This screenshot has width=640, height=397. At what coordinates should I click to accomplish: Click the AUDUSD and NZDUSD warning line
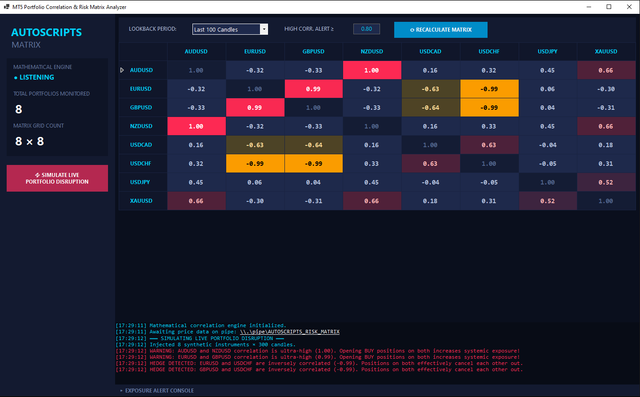tap(318, 351)
